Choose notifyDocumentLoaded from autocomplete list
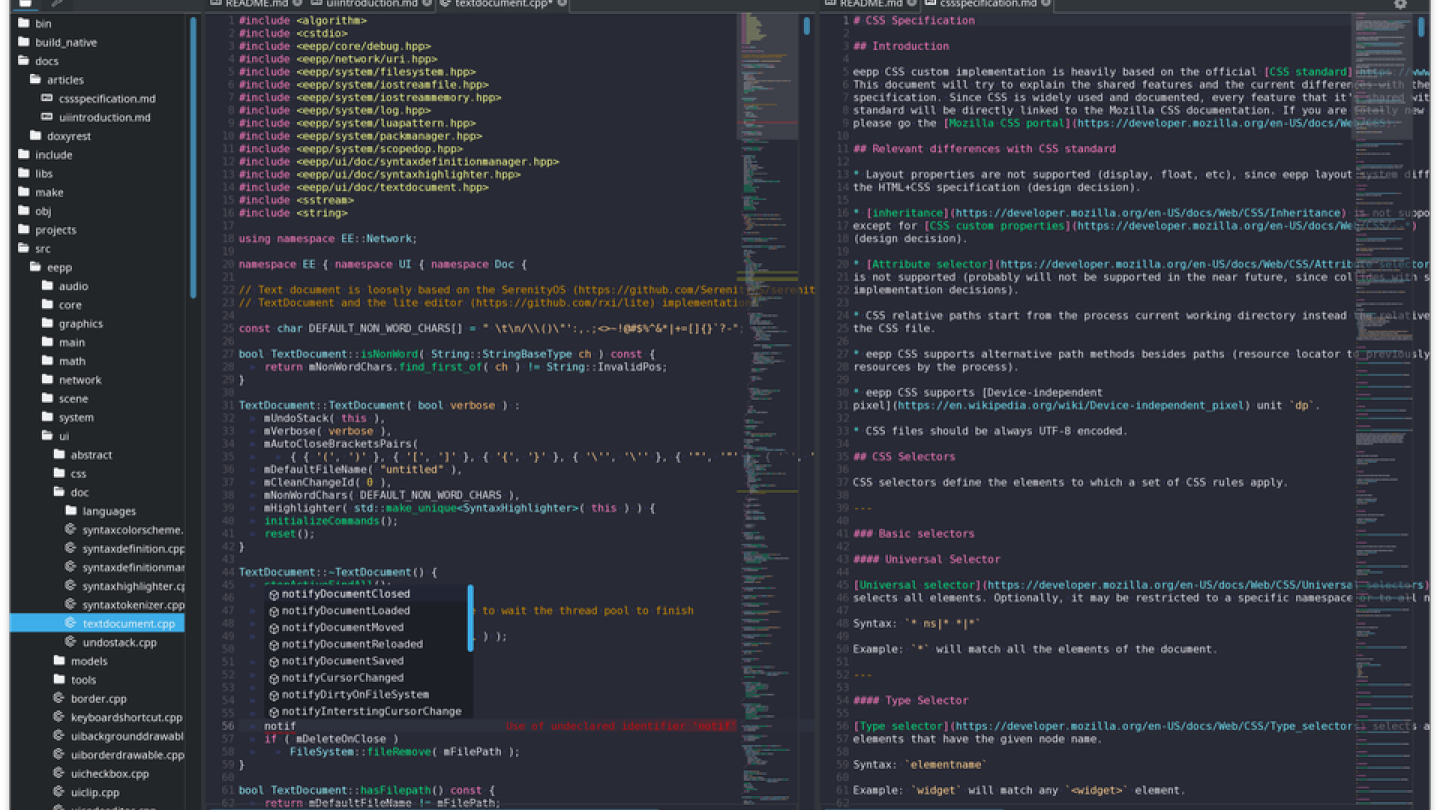This screenshot has width=1440, height=810. (x=367, y=611)
